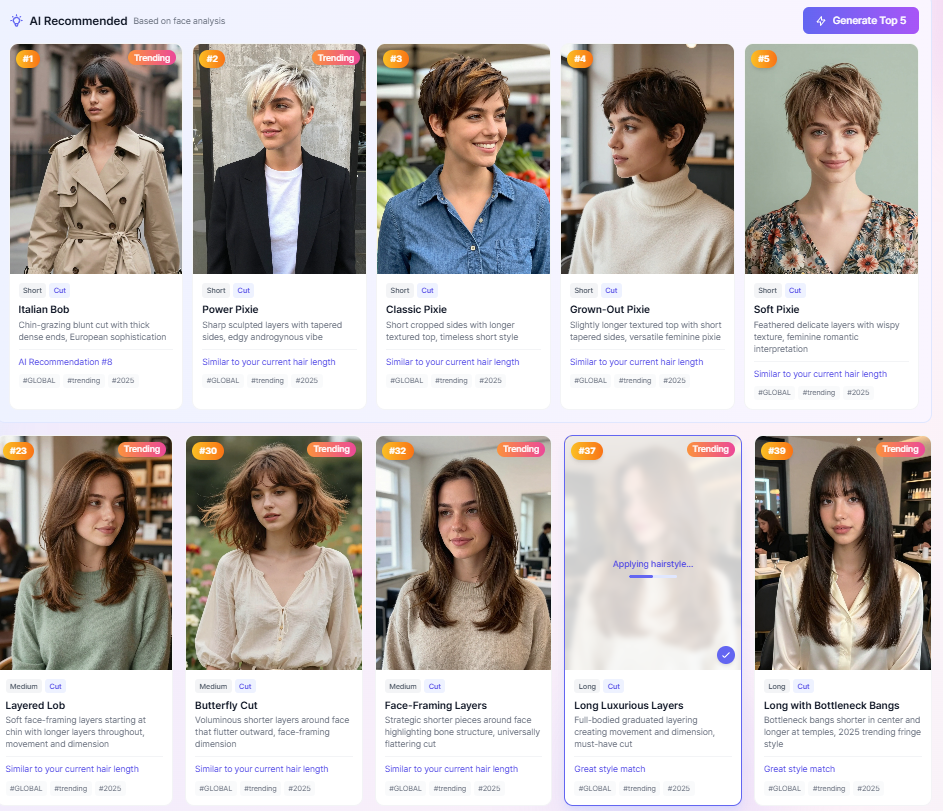Click the Applying hairstyle progress bar

pyautogui.click(x=653, y=575)
